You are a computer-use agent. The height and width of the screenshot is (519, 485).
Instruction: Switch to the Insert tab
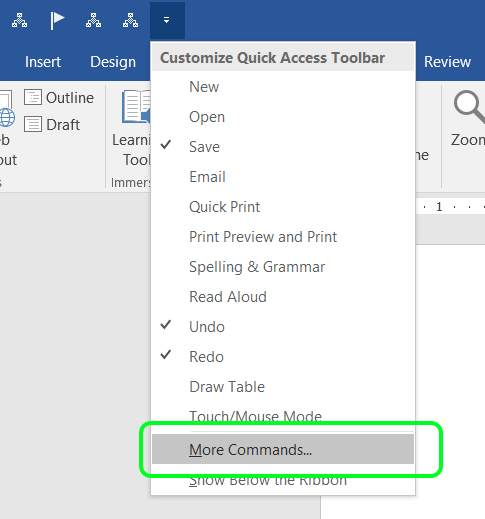pyautogui.click(x=43, y=62)
